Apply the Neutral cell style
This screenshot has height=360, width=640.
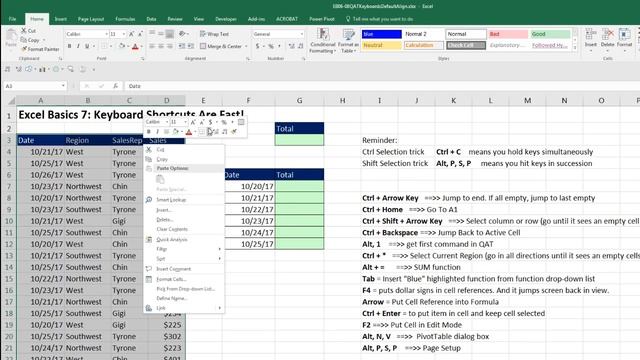coord(382,45)
